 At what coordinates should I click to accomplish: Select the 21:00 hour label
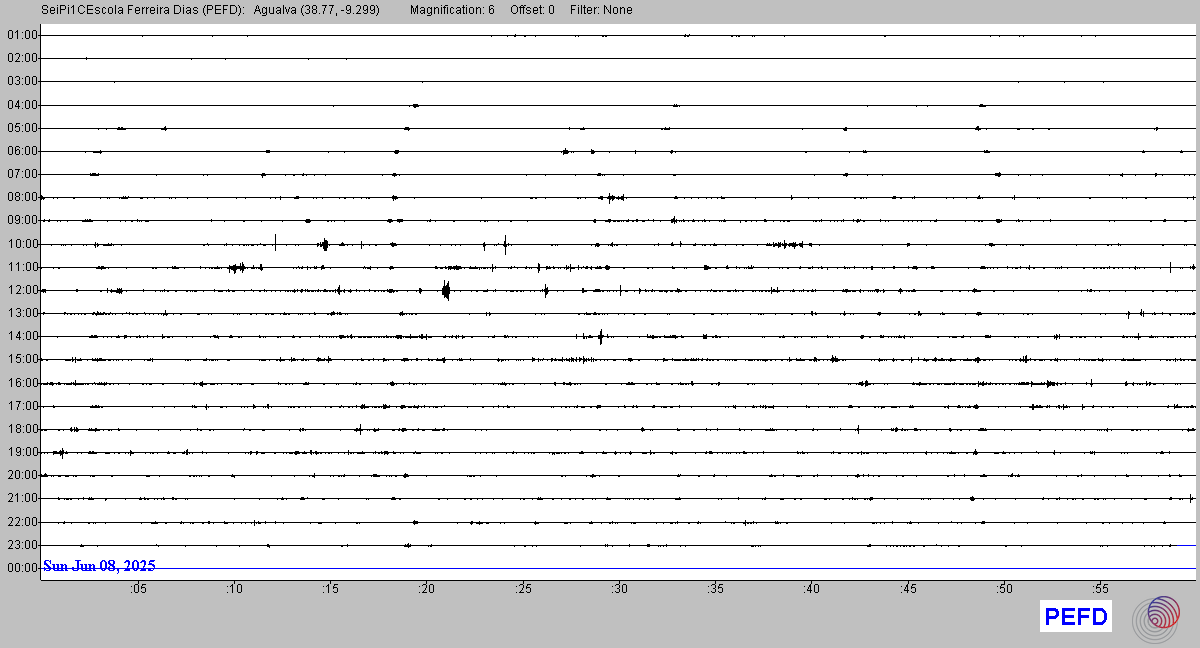(22, 498)
